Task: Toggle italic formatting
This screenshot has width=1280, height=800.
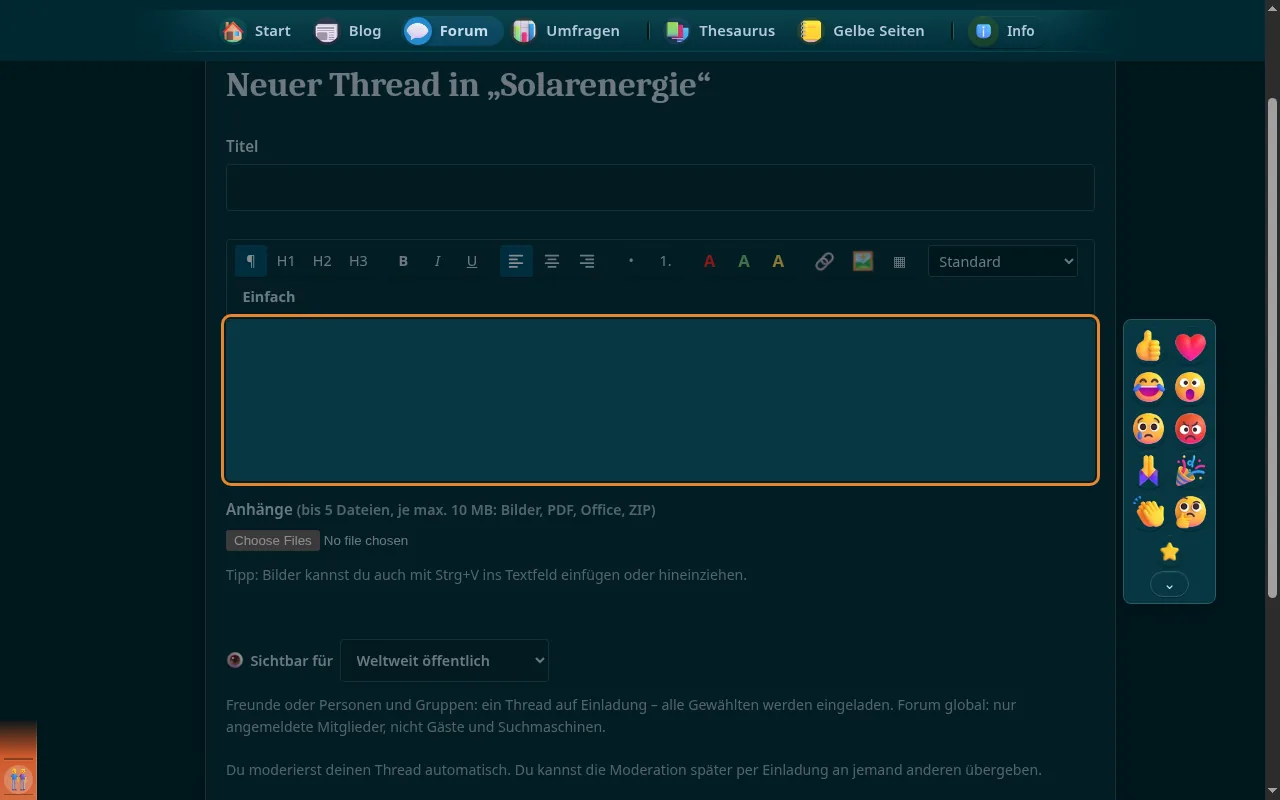Action: (437, 261)
